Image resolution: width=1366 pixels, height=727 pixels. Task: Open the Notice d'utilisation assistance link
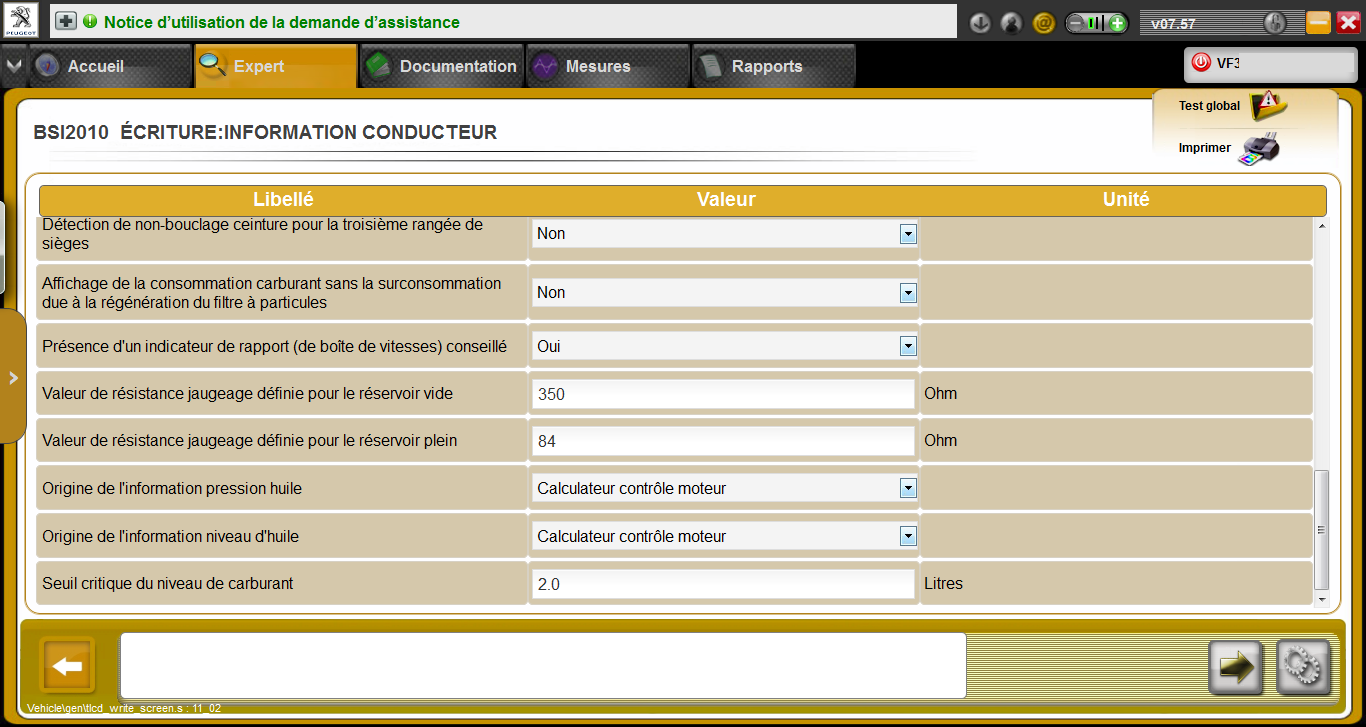[x=281, y=22]
